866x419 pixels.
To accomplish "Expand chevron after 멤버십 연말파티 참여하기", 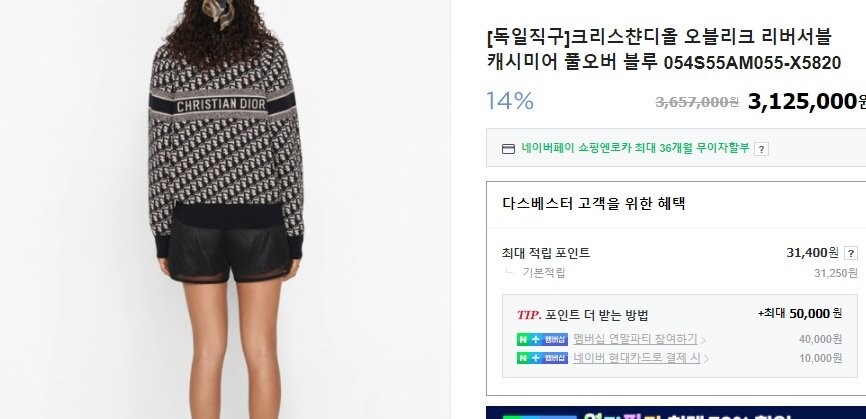I will pos(703,340).
